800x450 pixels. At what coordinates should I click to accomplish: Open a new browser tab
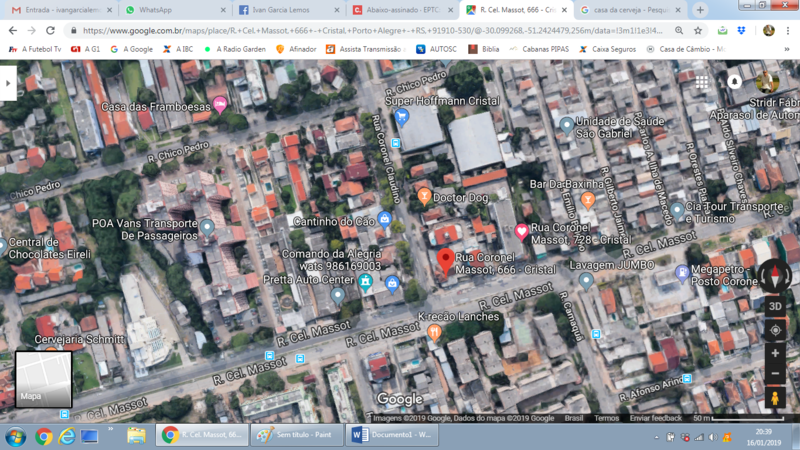pos(700,10)
